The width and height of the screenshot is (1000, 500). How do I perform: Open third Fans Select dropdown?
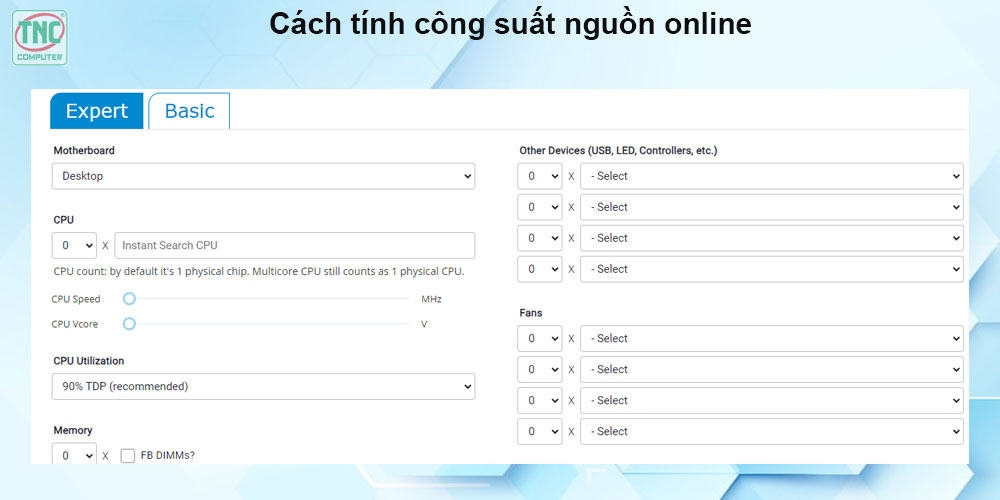772,401
